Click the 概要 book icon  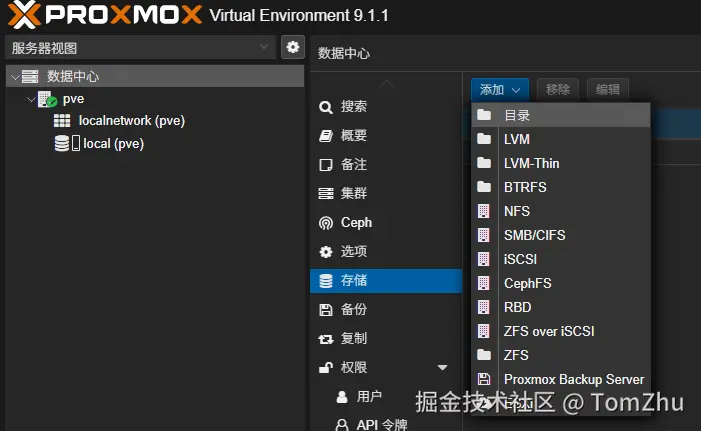(325, 135)
